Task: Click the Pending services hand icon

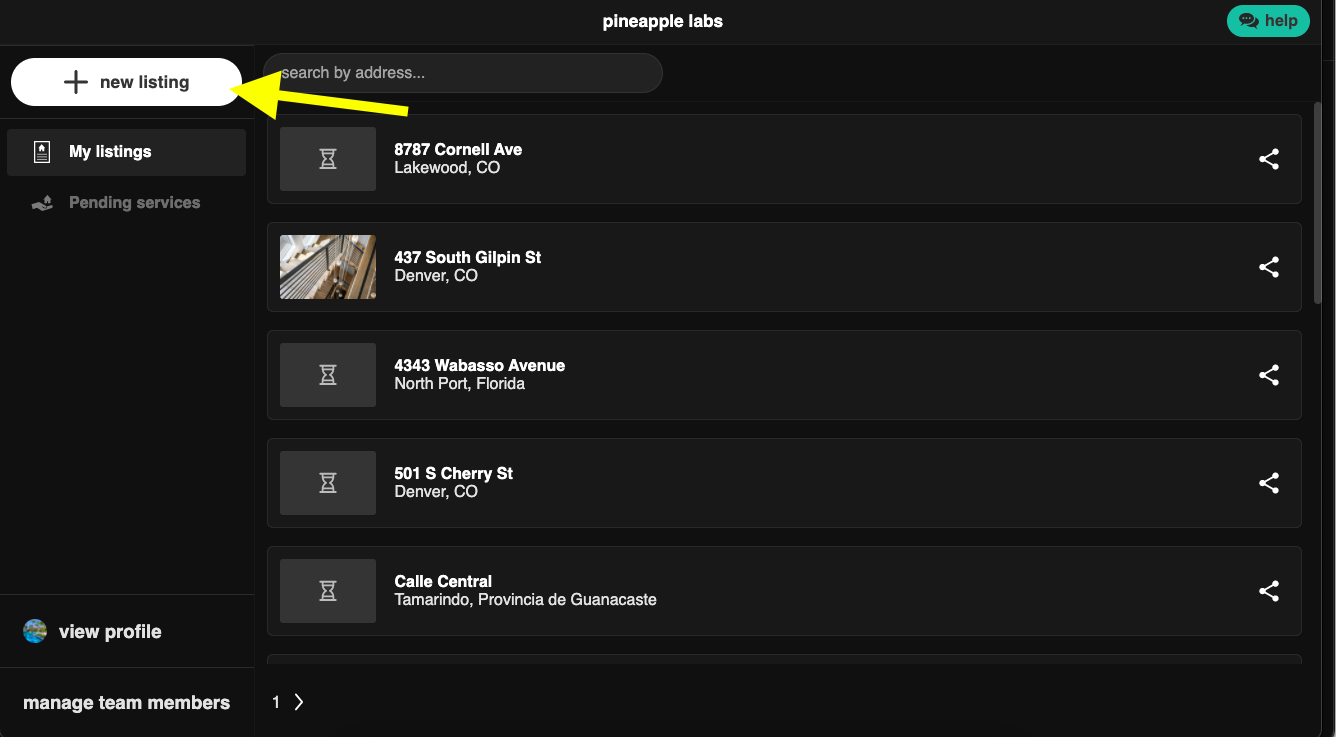Action: pos(41,203)
